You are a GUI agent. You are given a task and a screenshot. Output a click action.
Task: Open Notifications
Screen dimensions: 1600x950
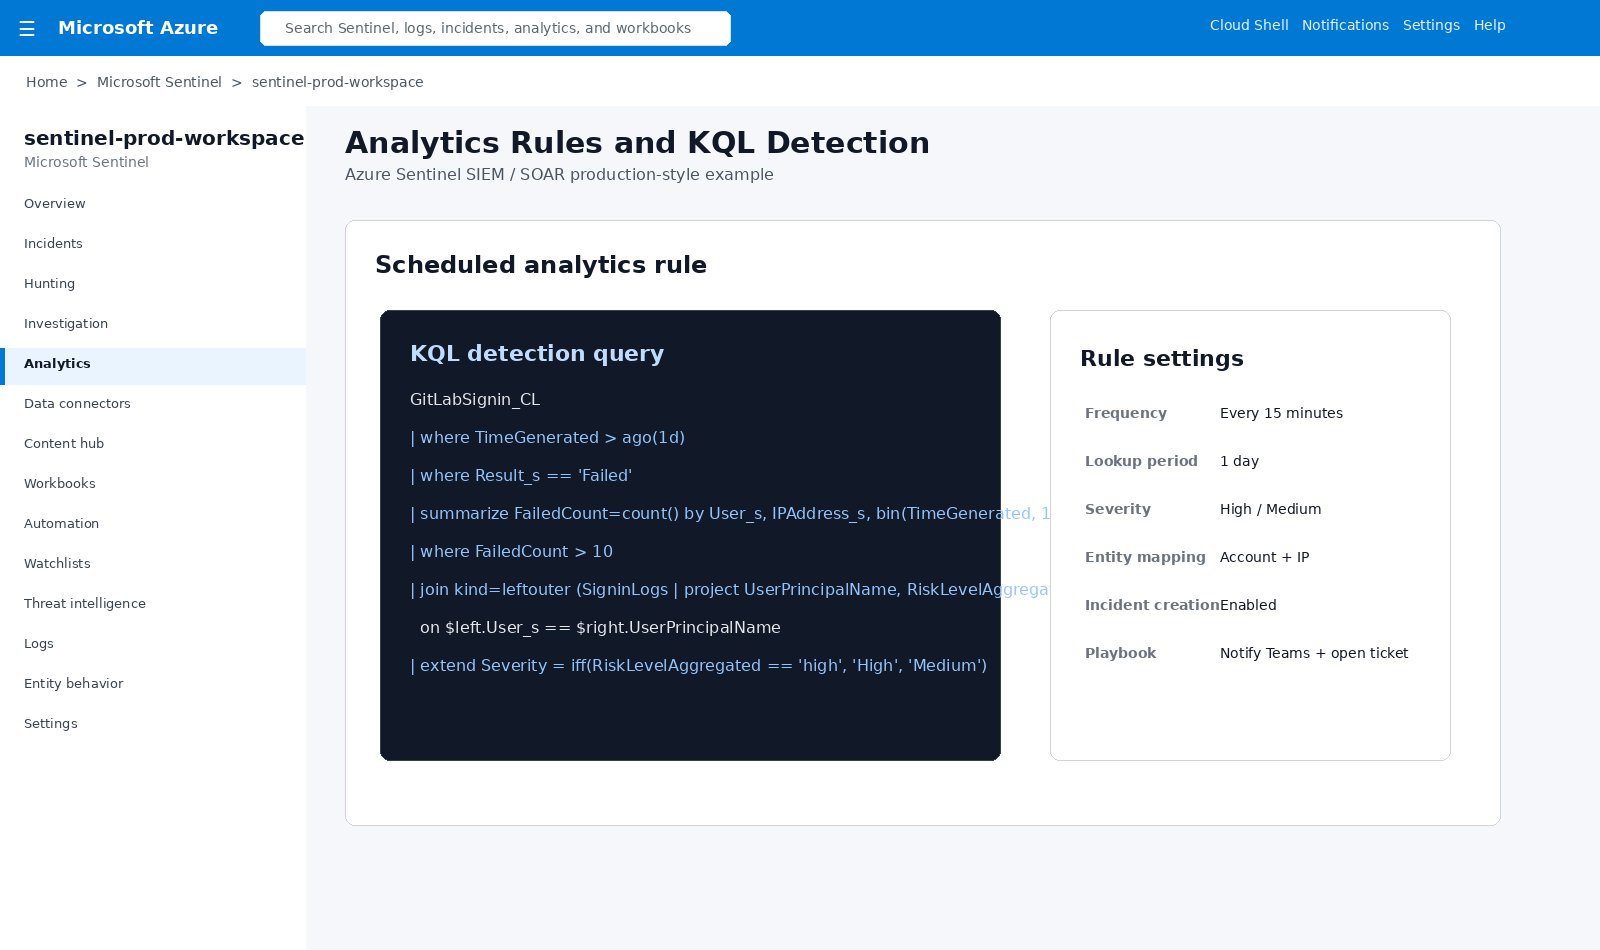click(x=1345, y=25)
